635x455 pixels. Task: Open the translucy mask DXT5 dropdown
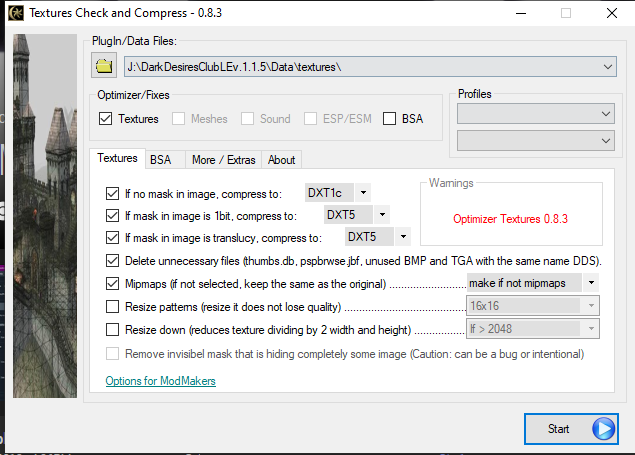tap(403, 236)
